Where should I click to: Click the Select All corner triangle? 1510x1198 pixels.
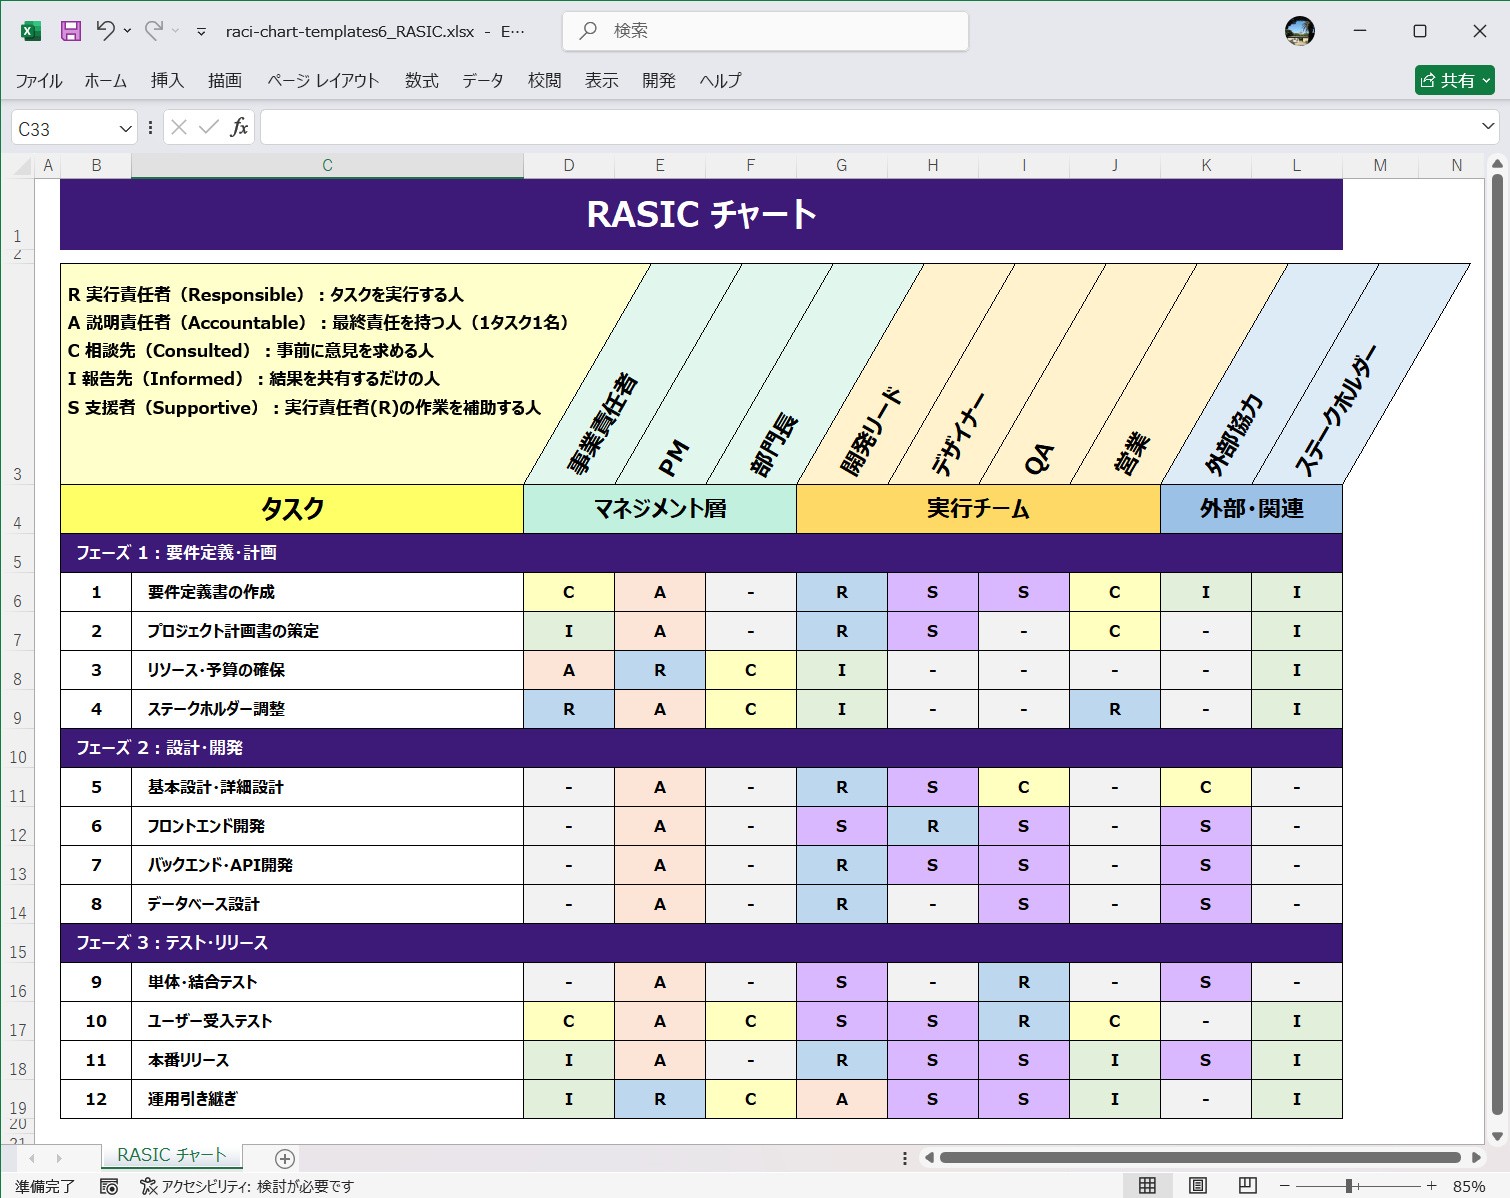(22, 166)
